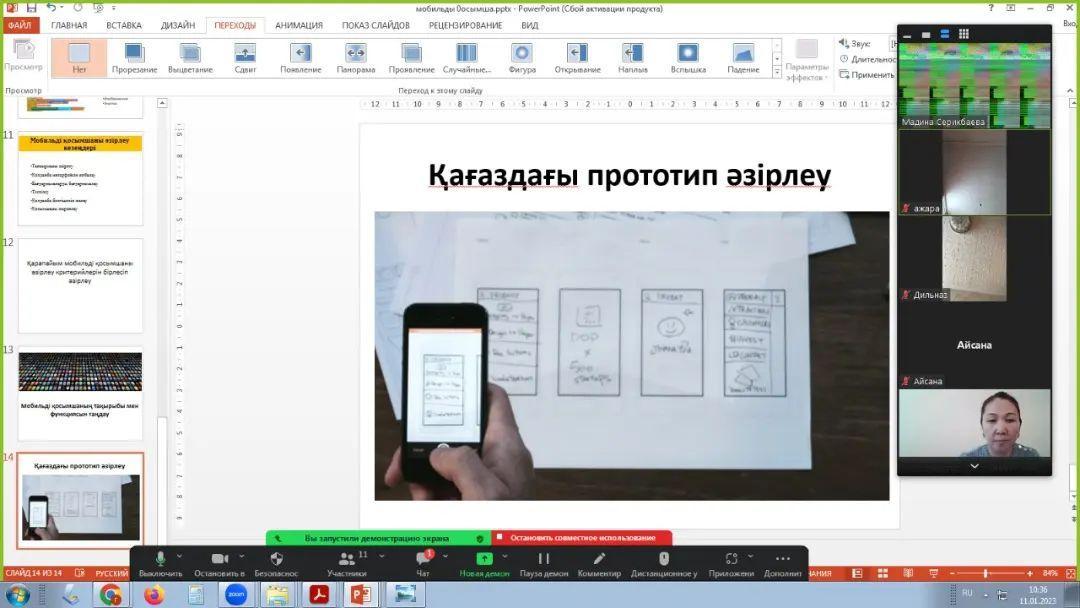Stop video in Zoom toolbar
Screen dimensions: 1080x608
[220, 564]
